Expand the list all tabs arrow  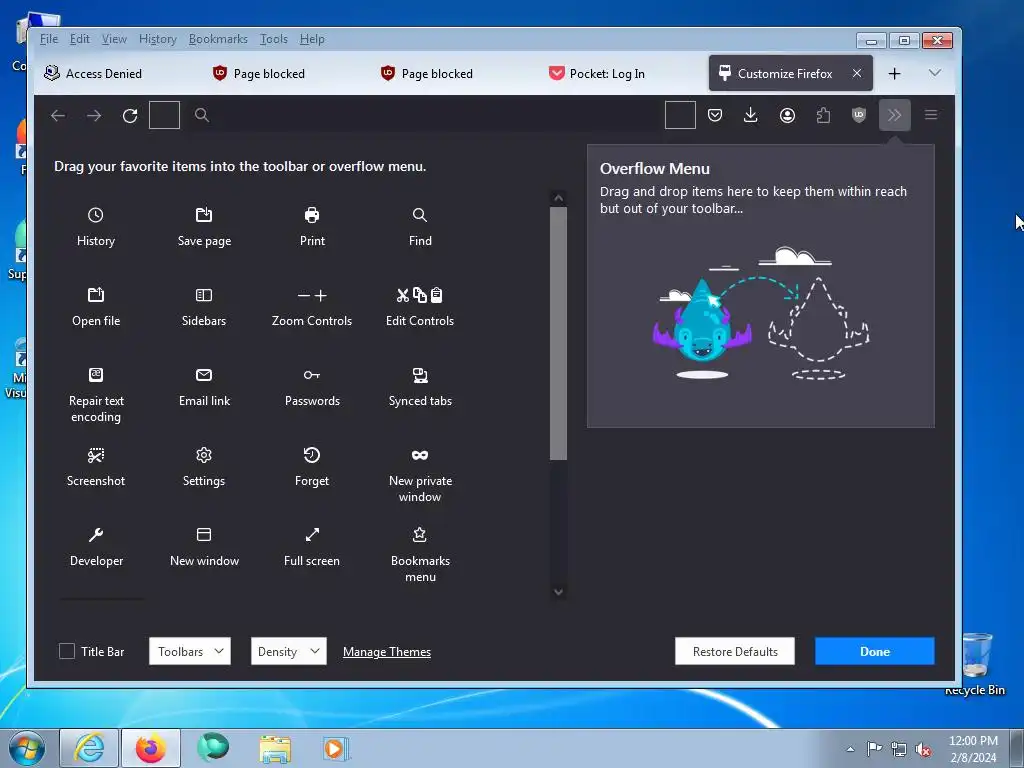(935, 73)
